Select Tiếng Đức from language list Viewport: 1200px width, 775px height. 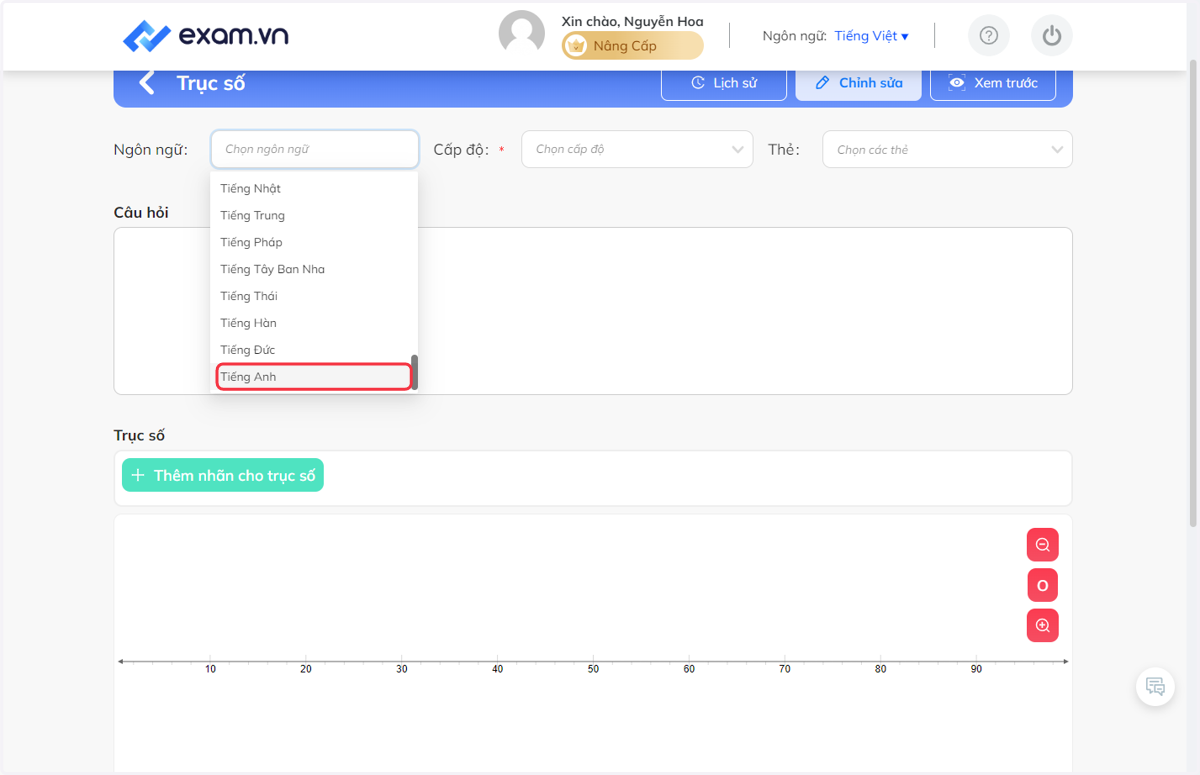314,350
